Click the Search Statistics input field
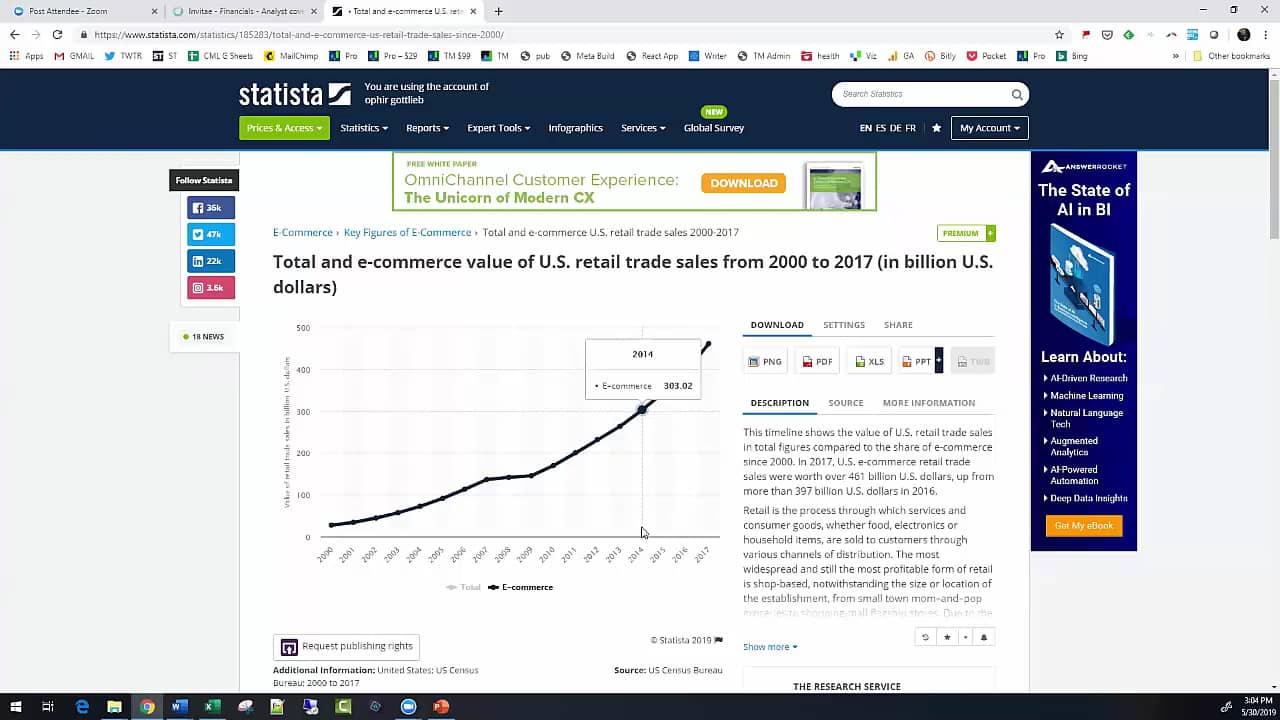 click(x=920, y=94)
